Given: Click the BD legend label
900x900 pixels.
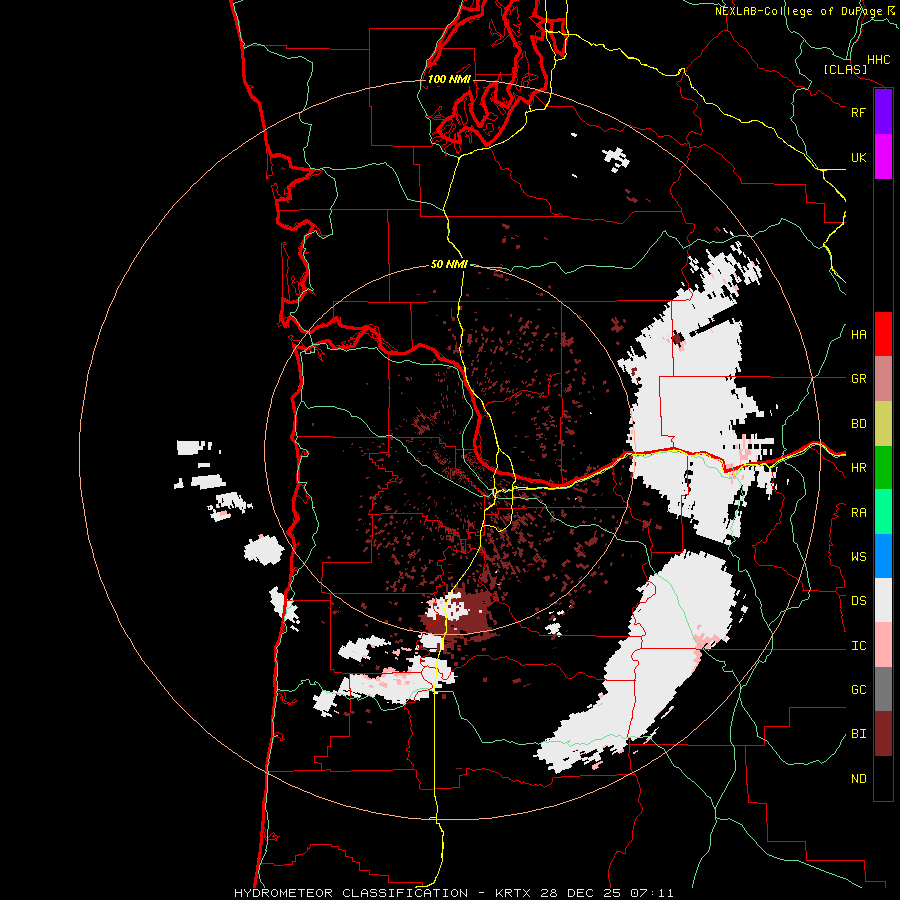Looking at the screenshot, I should coord(858,424).
